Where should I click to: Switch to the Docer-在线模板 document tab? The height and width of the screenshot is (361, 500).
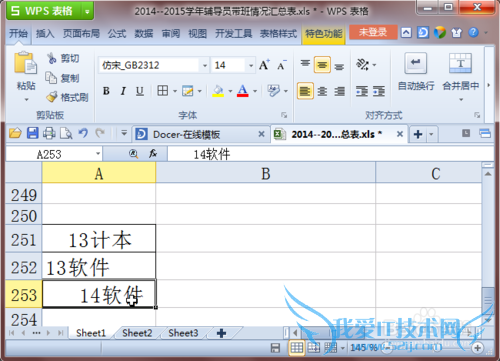pos(200,134)
